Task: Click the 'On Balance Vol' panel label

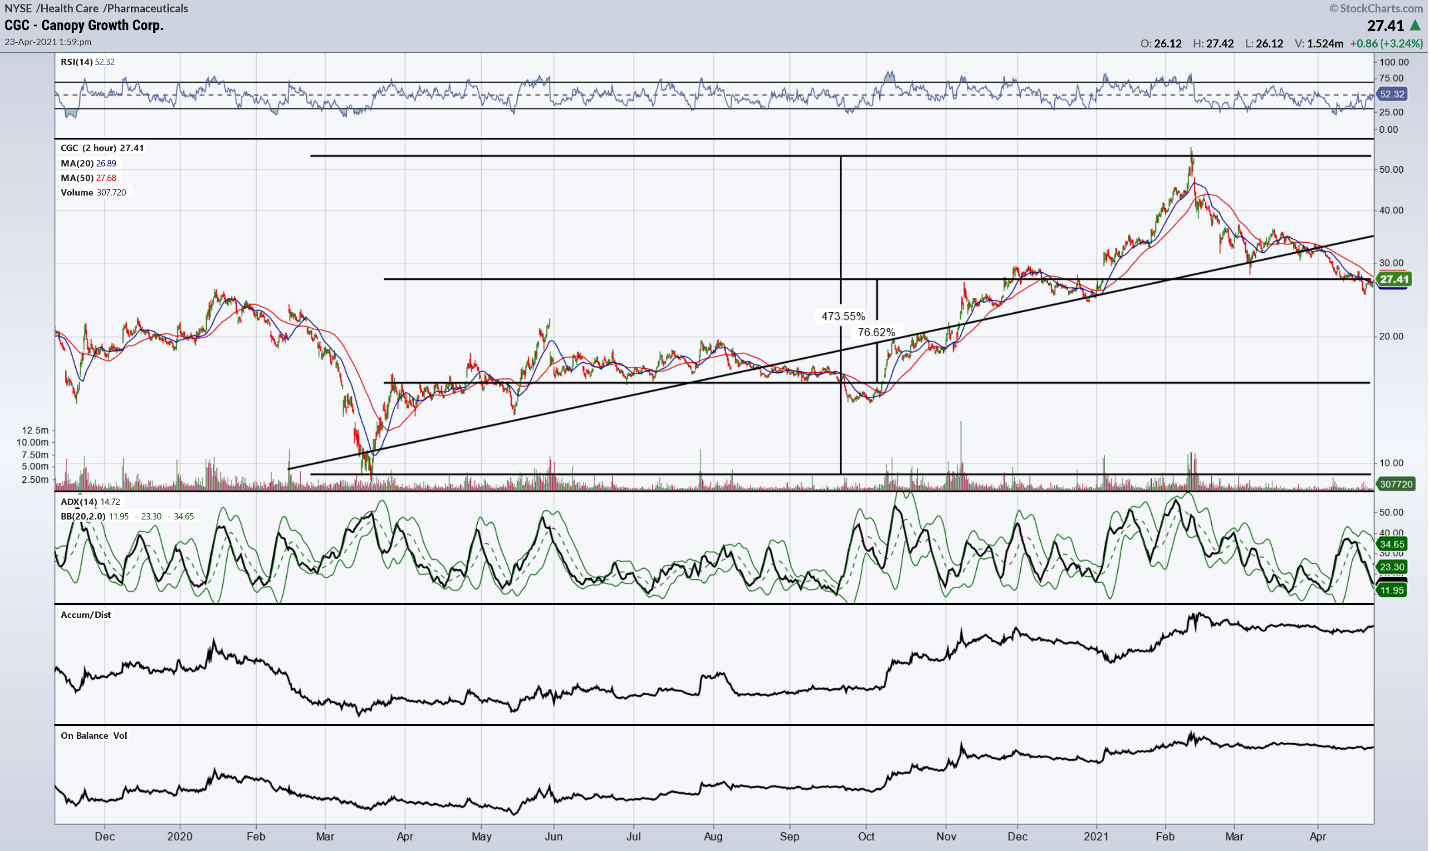Action: (94, 736)
